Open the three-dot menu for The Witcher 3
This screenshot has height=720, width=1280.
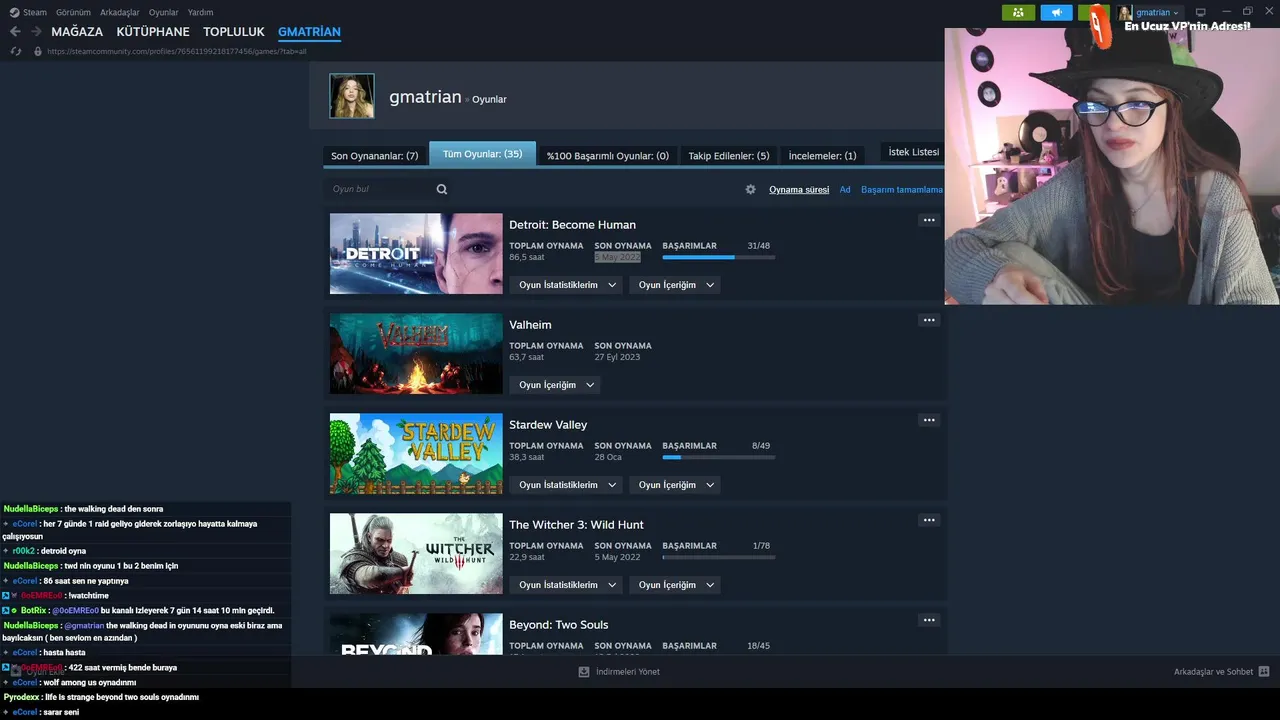[x=929, y=520]
